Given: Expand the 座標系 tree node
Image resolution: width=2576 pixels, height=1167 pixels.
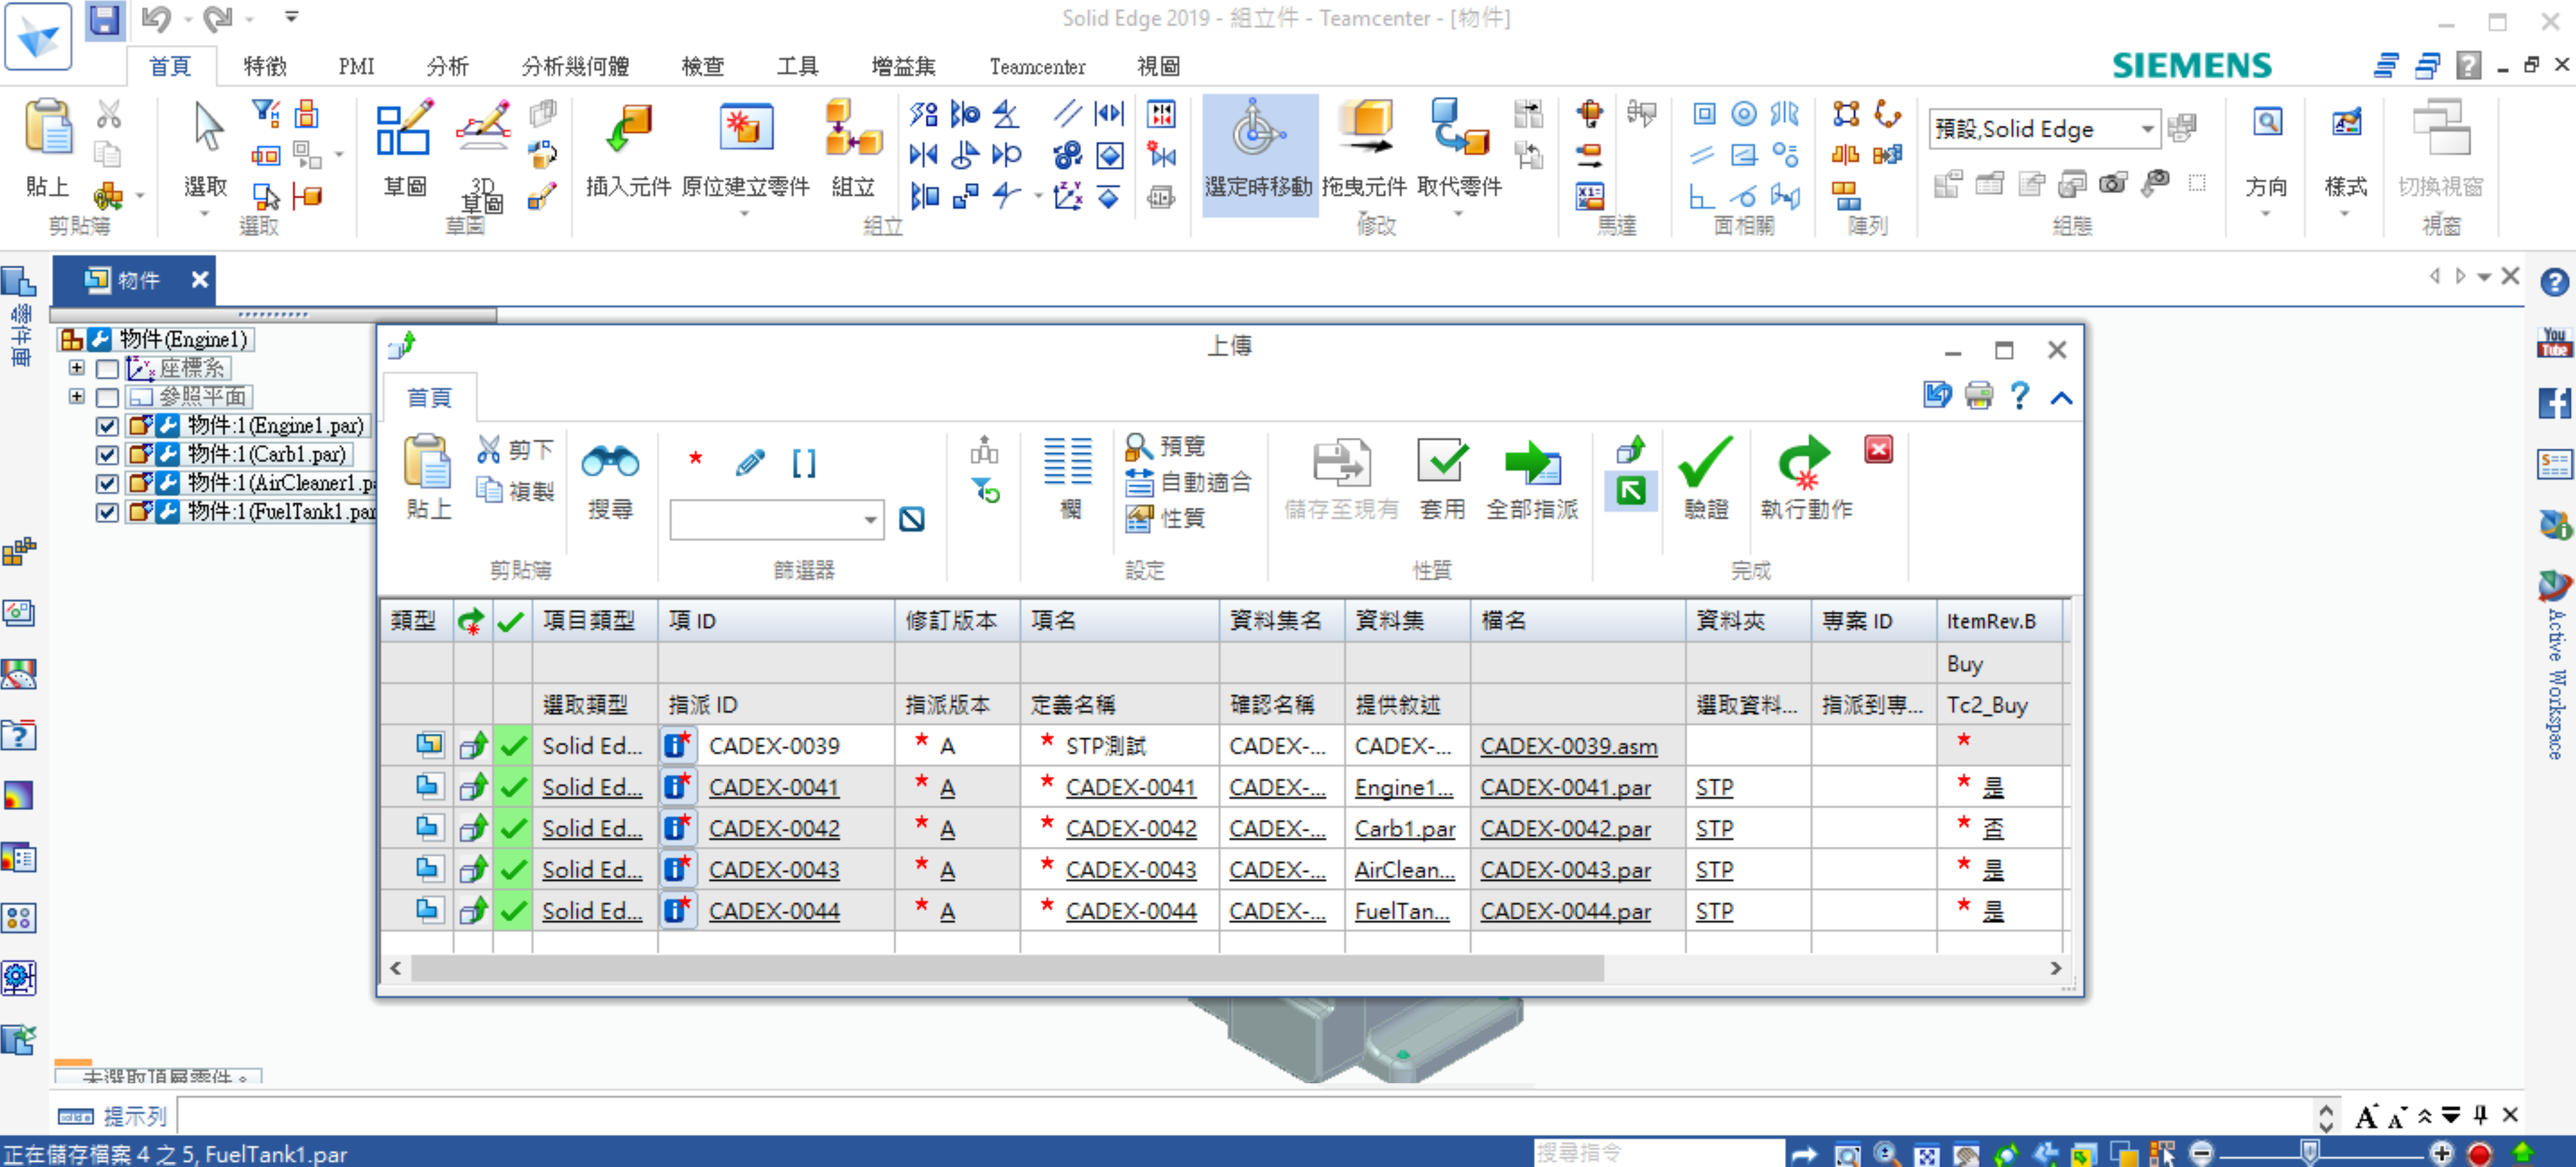Looking at the screenshot, I should point(76,368).
